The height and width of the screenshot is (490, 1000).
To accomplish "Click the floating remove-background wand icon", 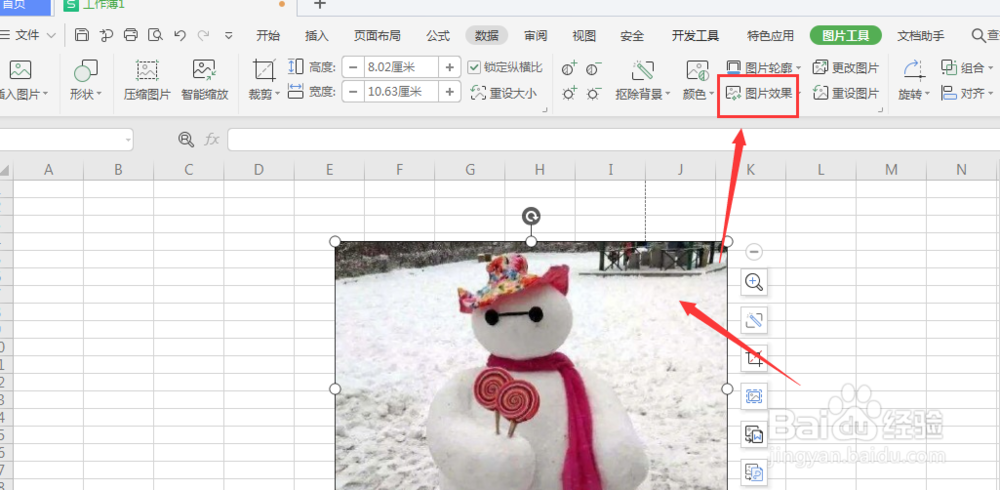I will pos(754,320).
